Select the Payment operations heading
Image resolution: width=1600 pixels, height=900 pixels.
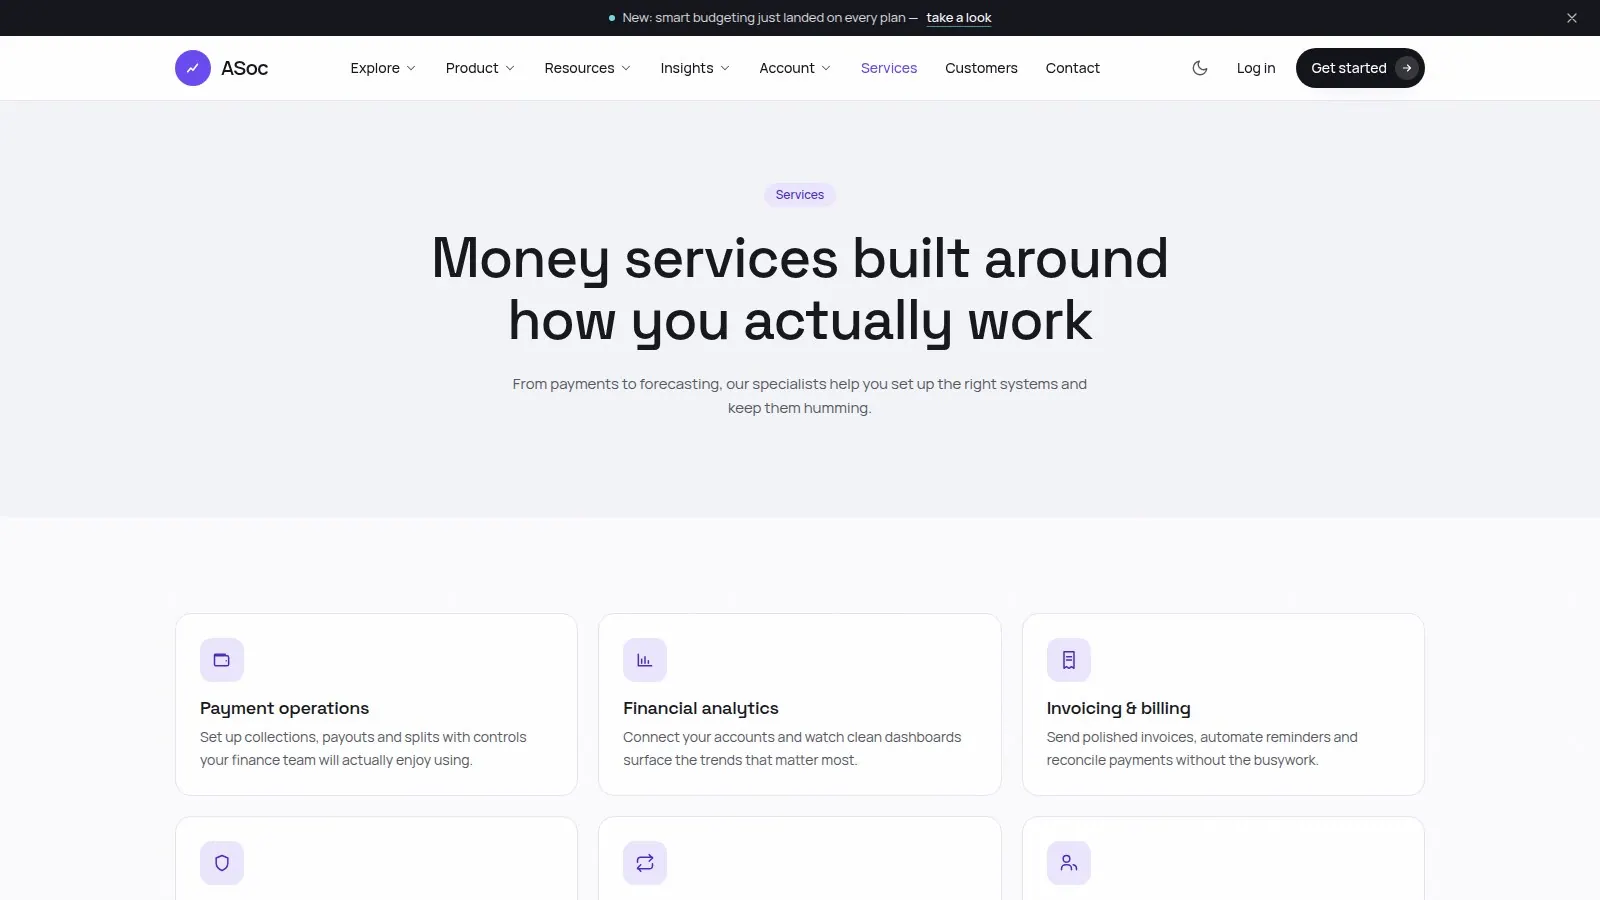pyautogui.click(x=284, y=708)
